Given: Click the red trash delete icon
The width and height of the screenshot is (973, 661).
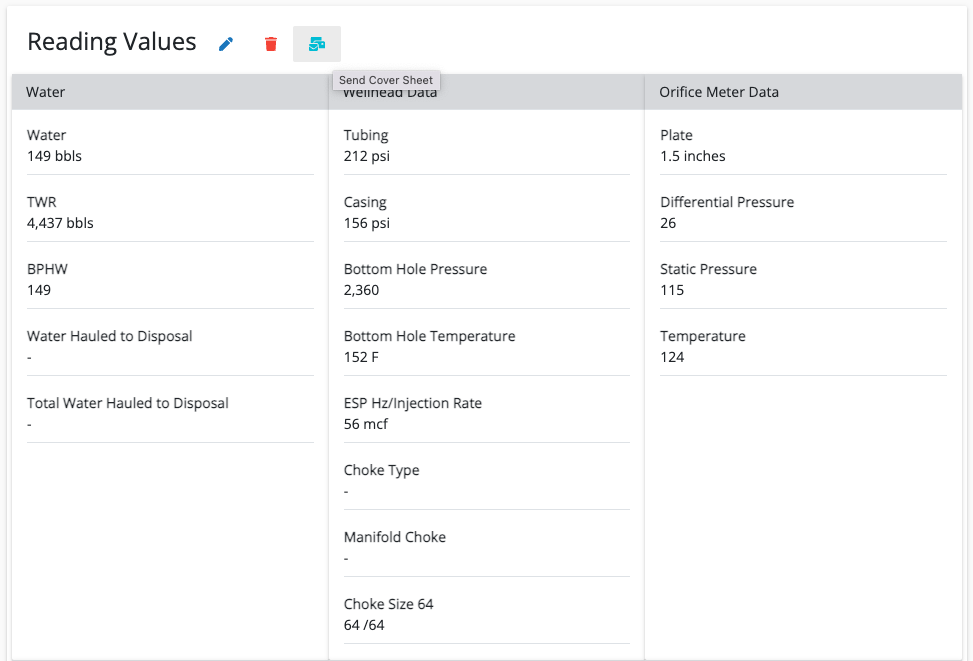Looking at the screenshot, I should tap(271, 44).
